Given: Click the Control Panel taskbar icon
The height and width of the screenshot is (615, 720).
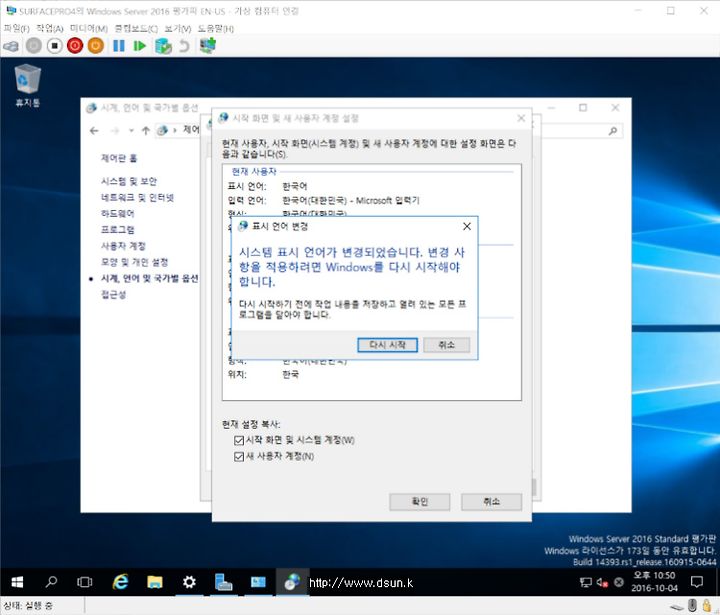Looking at the screenshot, I should pyautogui.click(x=292, y=582).
